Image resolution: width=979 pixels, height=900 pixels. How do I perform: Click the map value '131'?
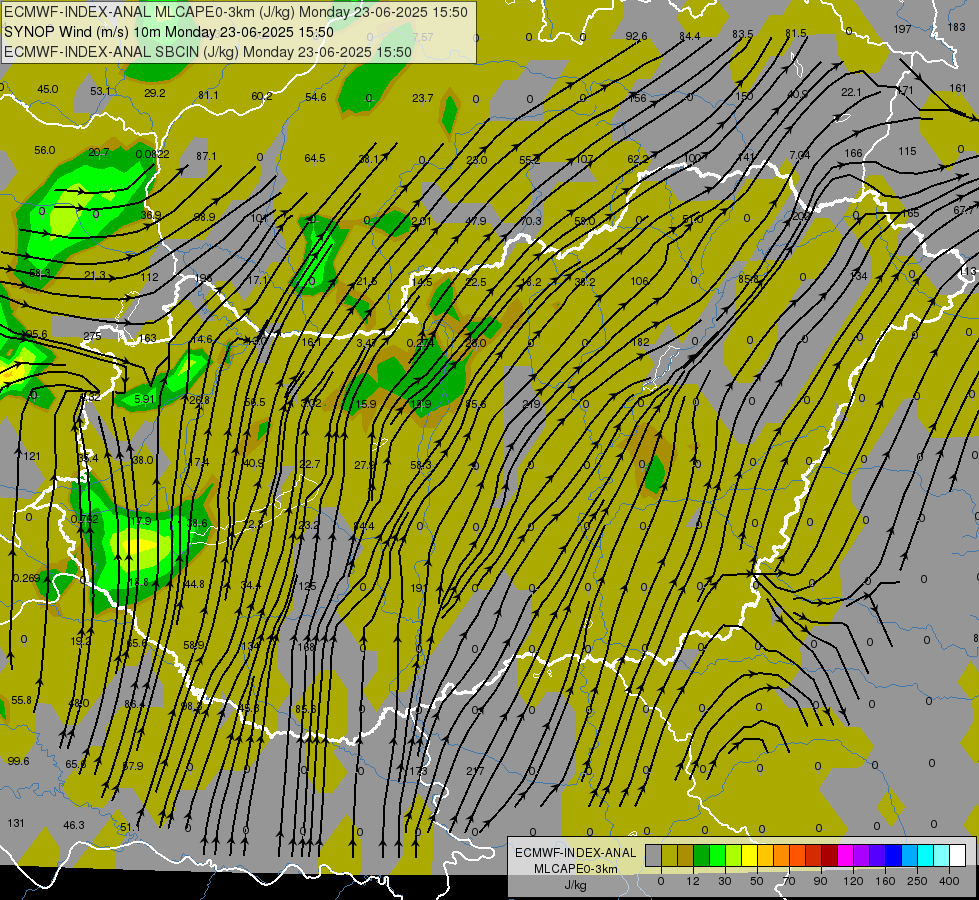16,823
